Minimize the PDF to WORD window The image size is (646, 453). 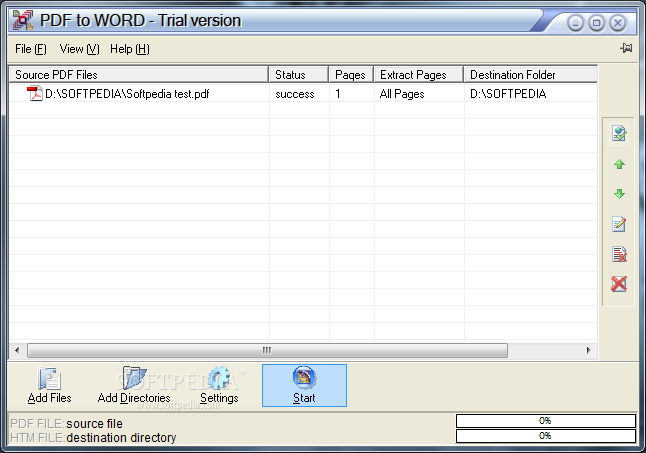[576, 23]
